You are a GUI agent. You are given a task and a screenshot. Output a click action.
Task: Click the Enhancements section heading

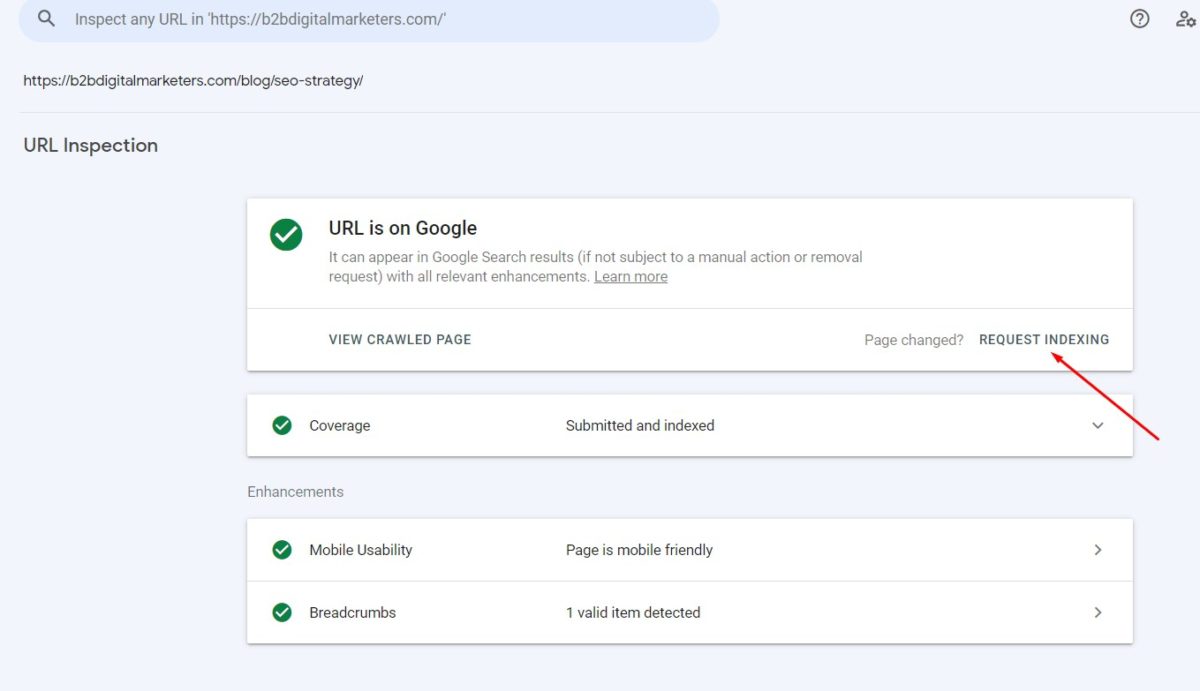coord(295,491)
